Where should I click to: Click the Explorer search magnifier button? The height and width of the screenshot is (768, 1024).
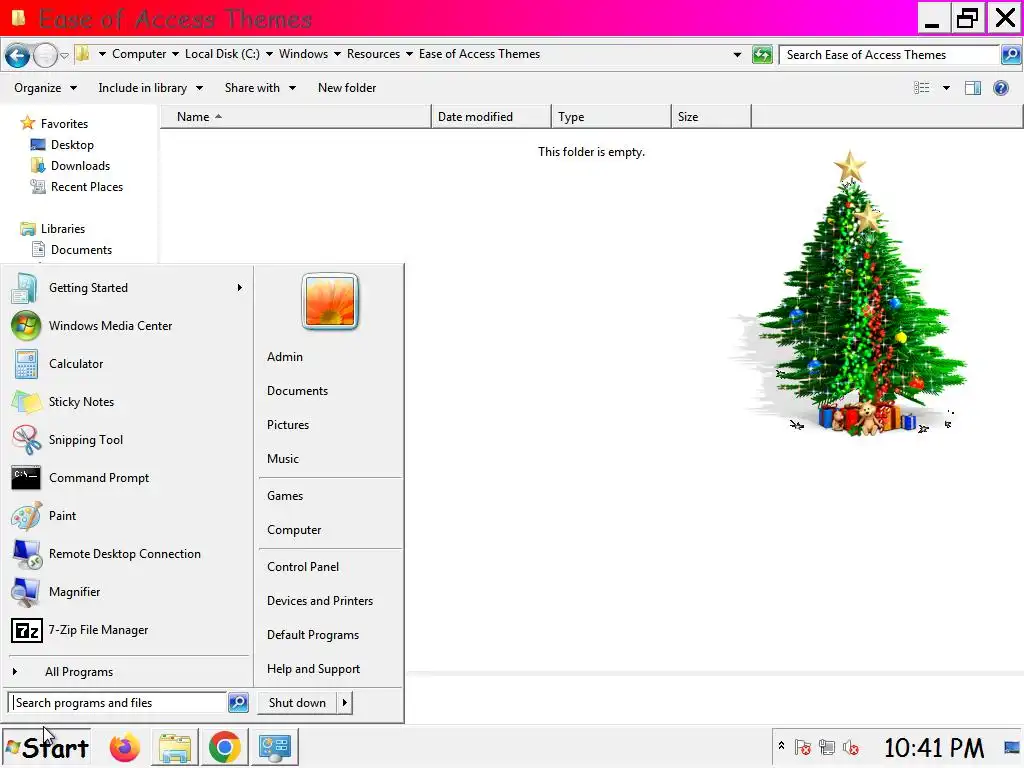pos(1011,55)
